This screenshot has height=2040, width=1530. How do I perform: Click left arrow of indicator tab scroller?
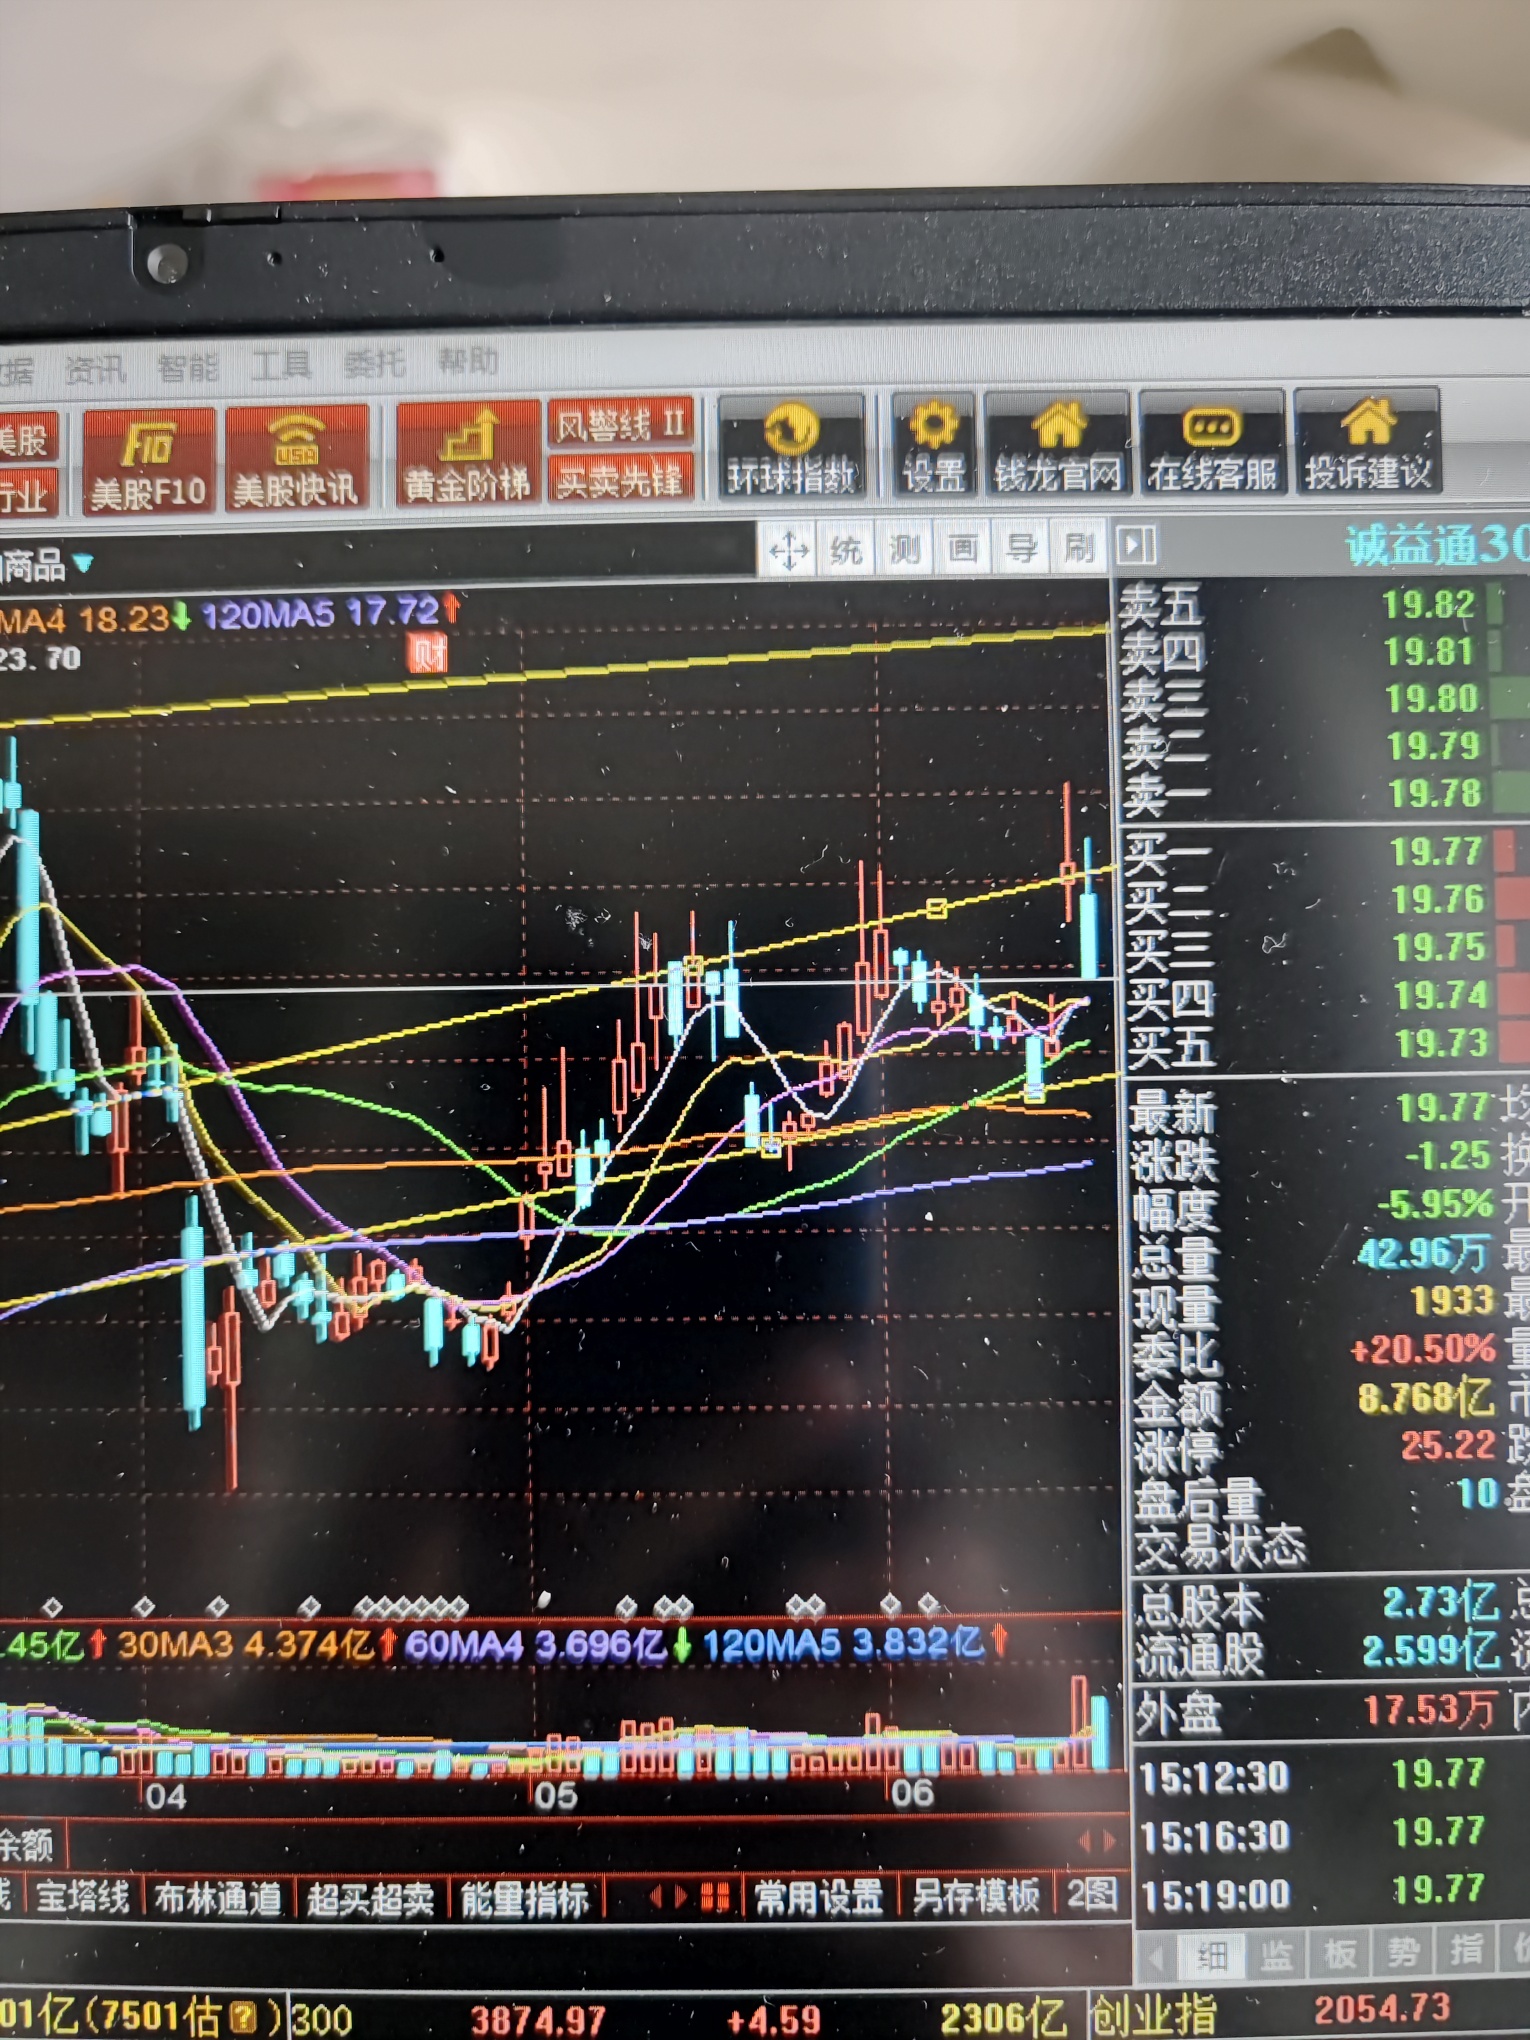[x=656, y=1896]
